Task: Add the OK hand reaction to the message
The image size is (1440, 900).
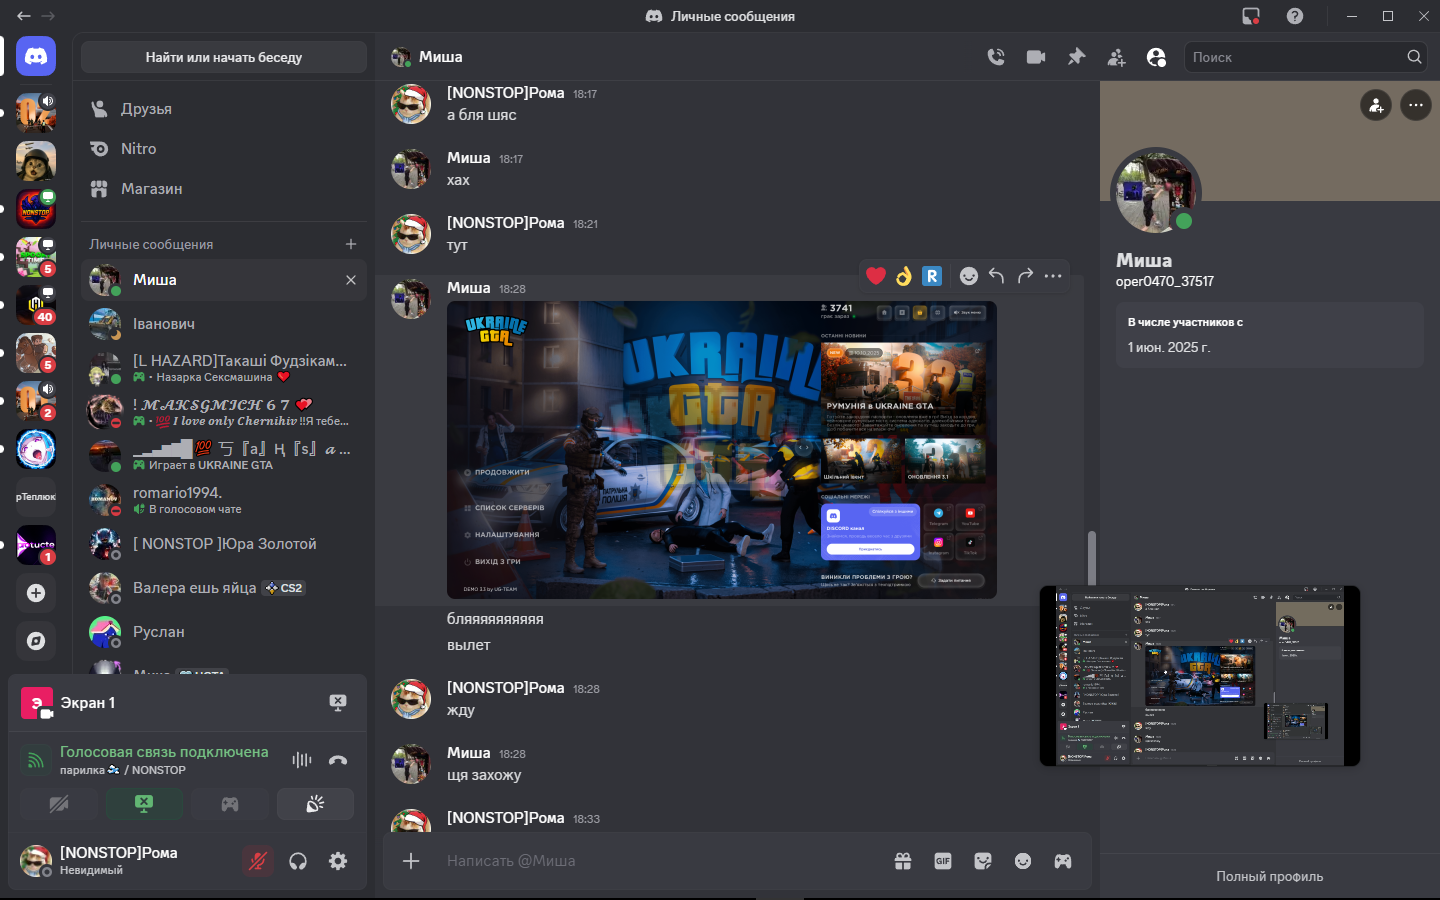Action: pos(904,276)
